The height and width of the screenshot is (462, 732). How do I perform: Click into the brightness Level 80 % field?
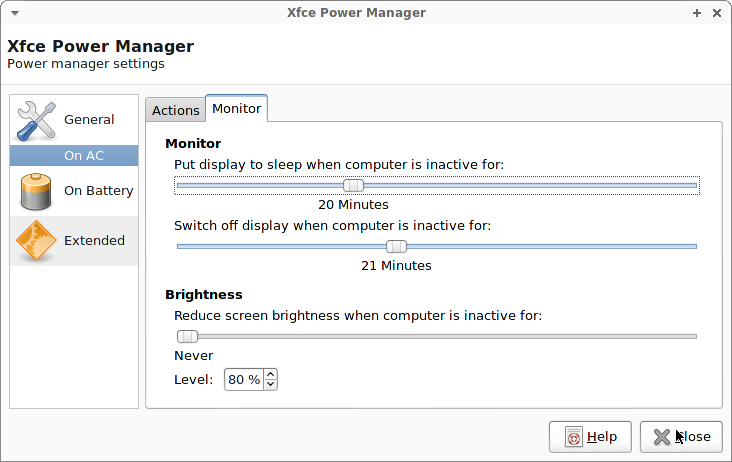pyautogui.click(x=244, y=379)
